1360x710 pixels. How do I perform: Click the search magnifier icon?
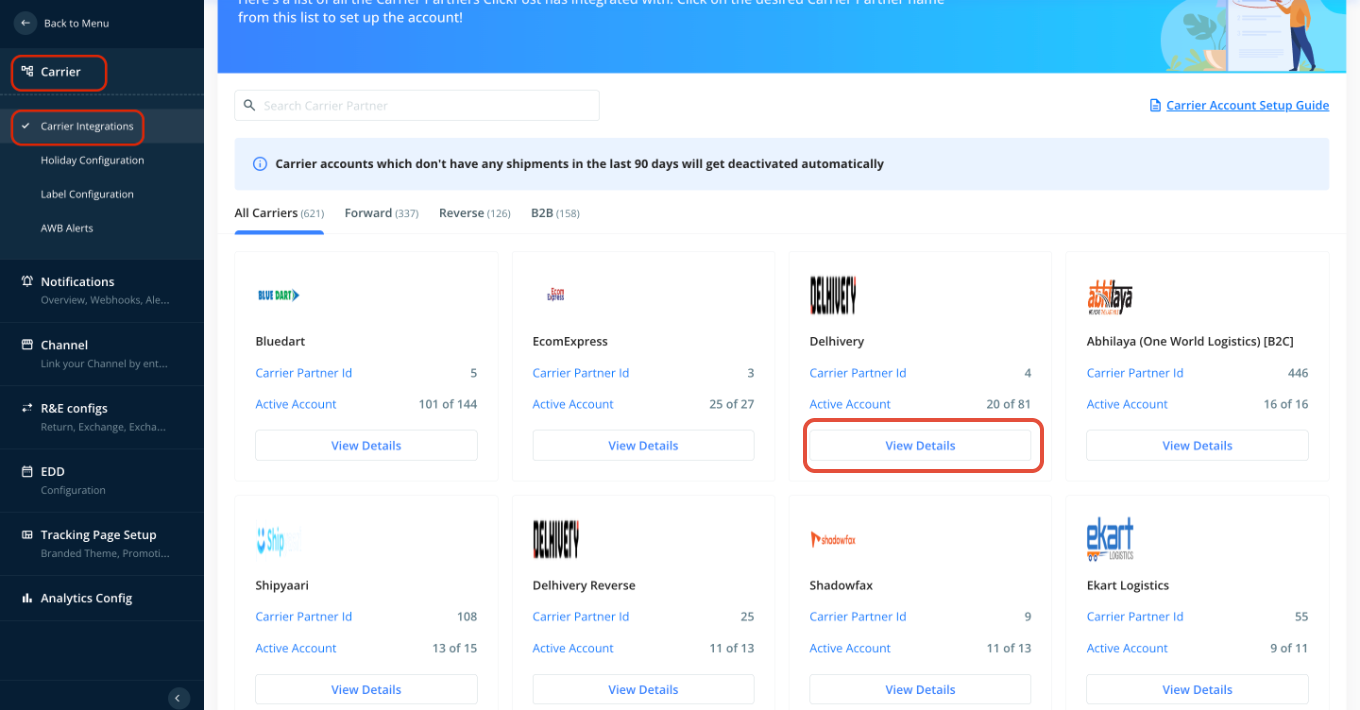point(250,105)
